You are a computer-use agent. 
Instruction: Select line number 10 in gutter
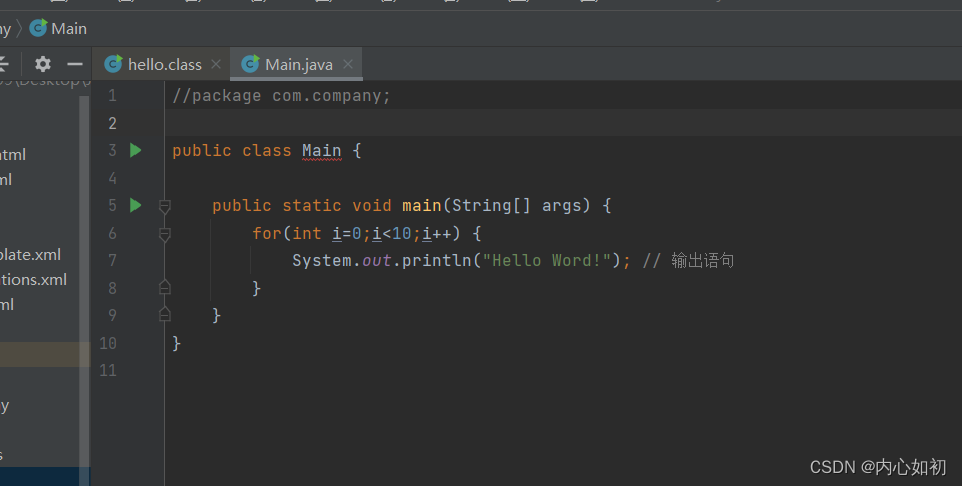108,343
